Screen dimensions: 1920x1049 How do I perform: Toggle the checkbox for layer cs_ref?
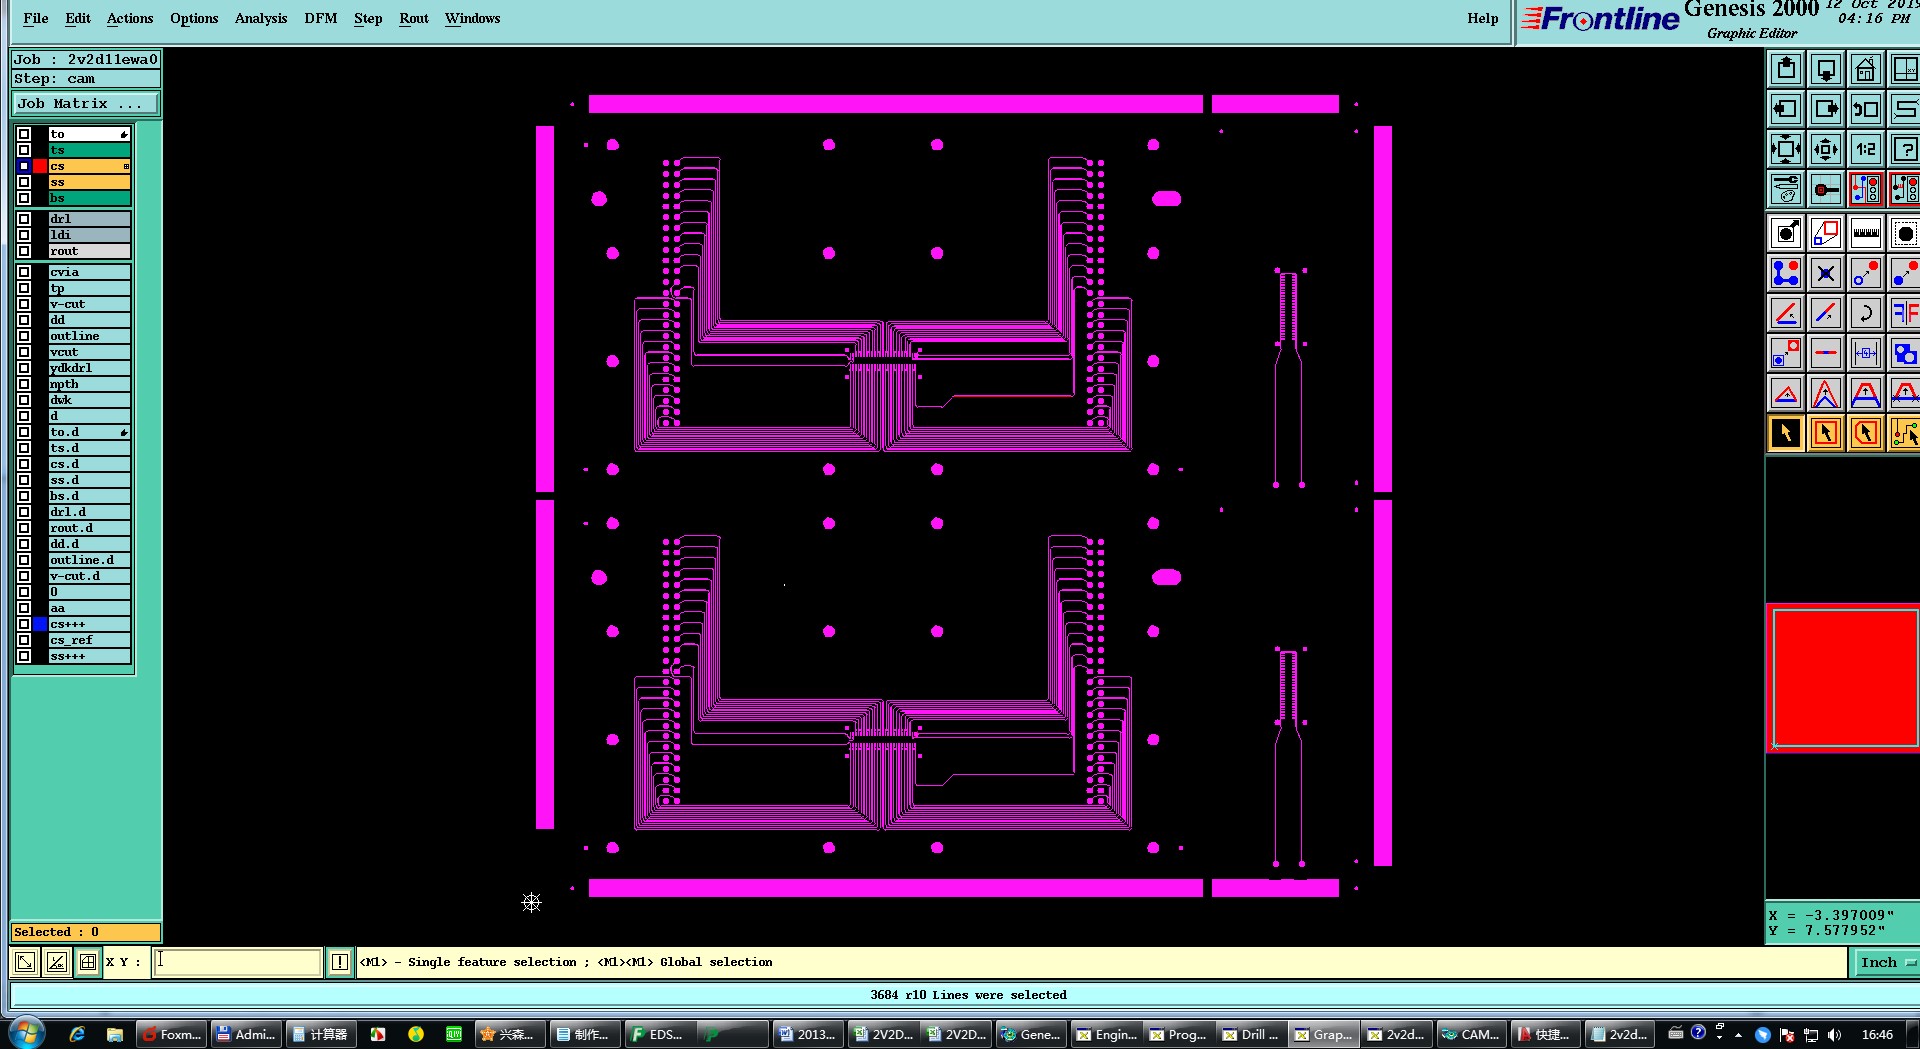(24, 640)
